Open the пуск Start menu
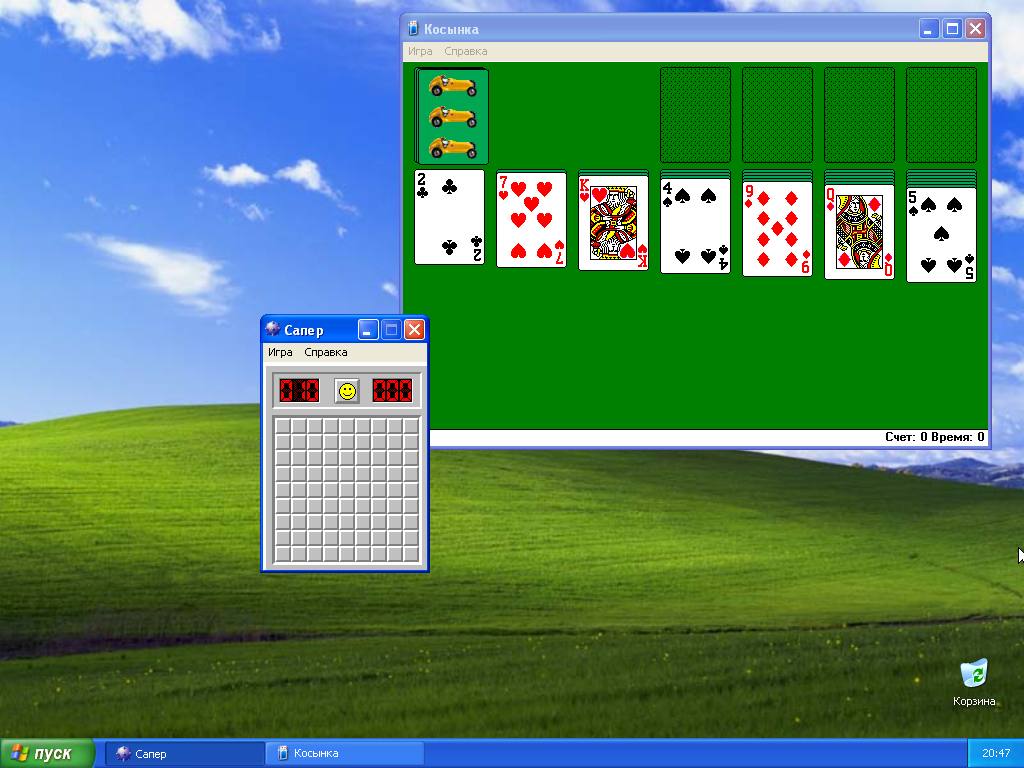Viewport: 1024px width, 768px height. pos(47,754)
